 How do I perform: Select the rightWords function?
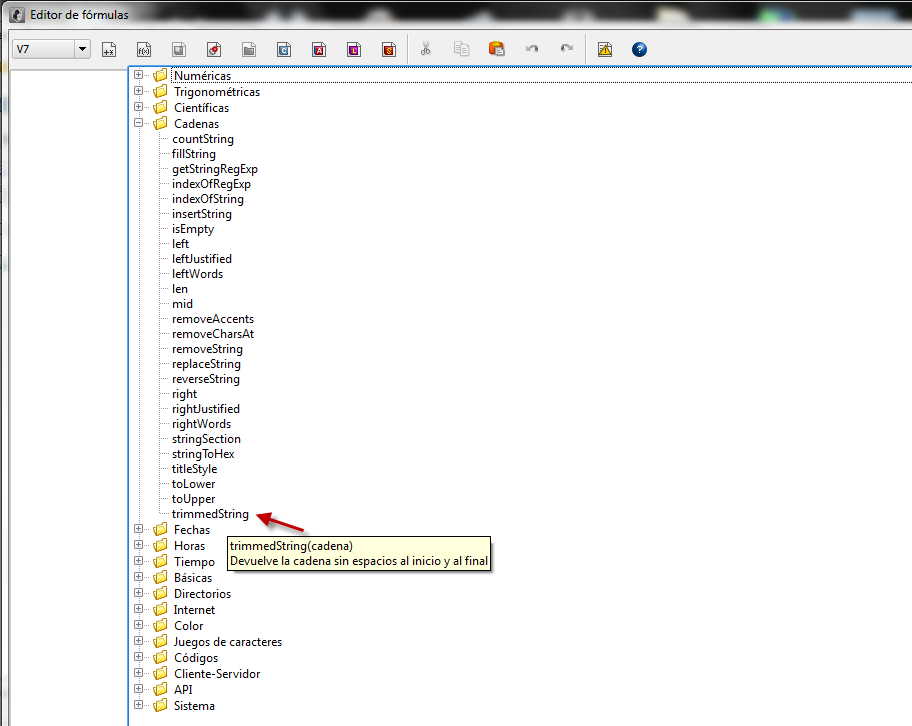pos(201,424)
